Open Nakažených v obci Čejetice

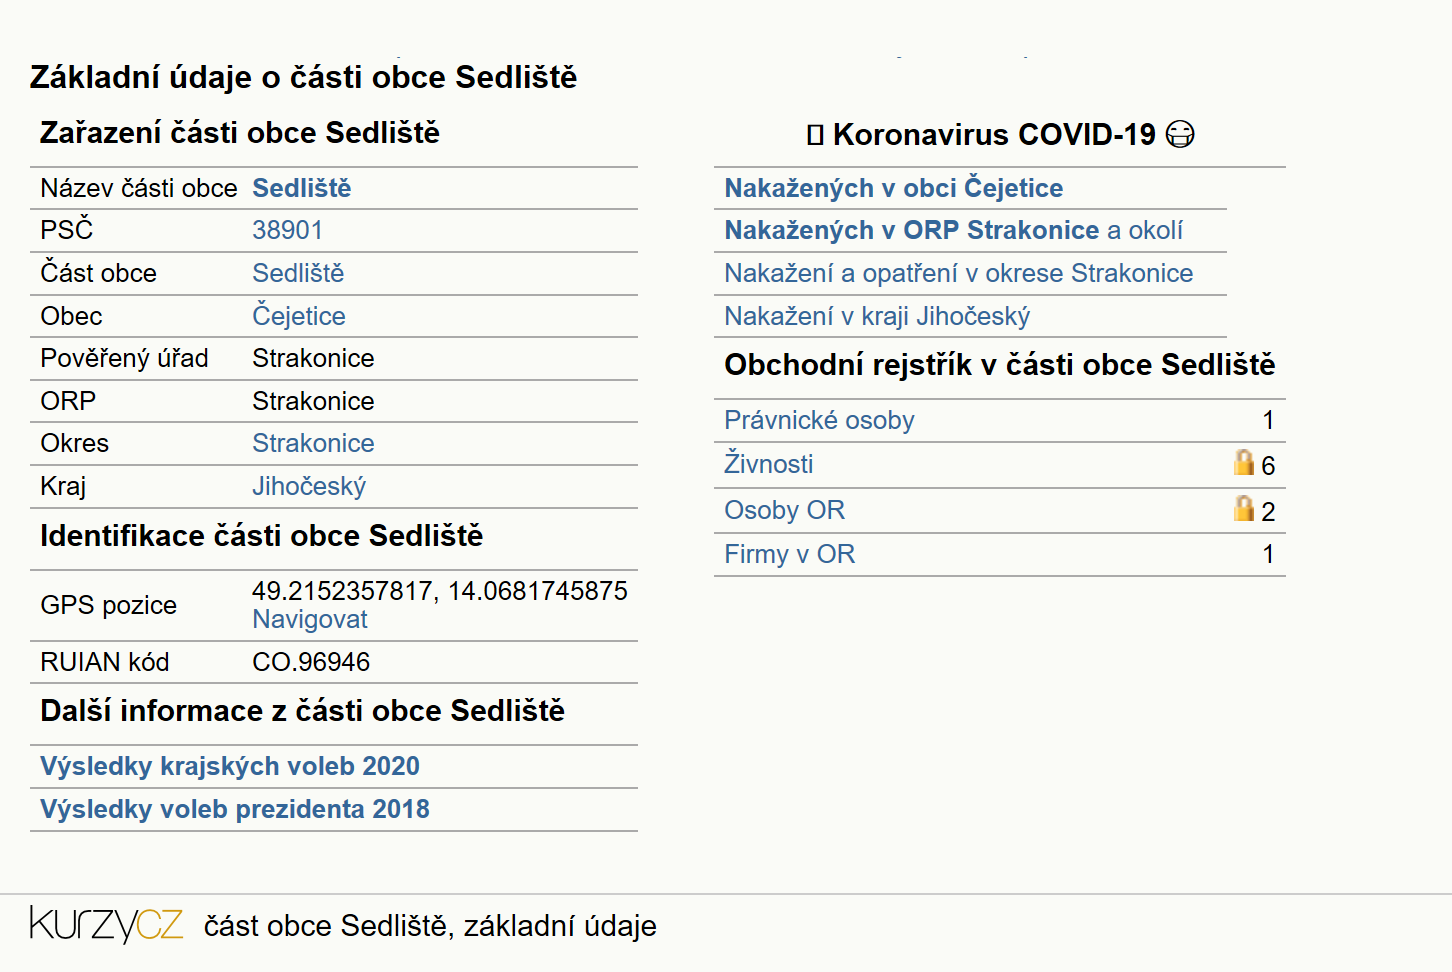[893, 188]
